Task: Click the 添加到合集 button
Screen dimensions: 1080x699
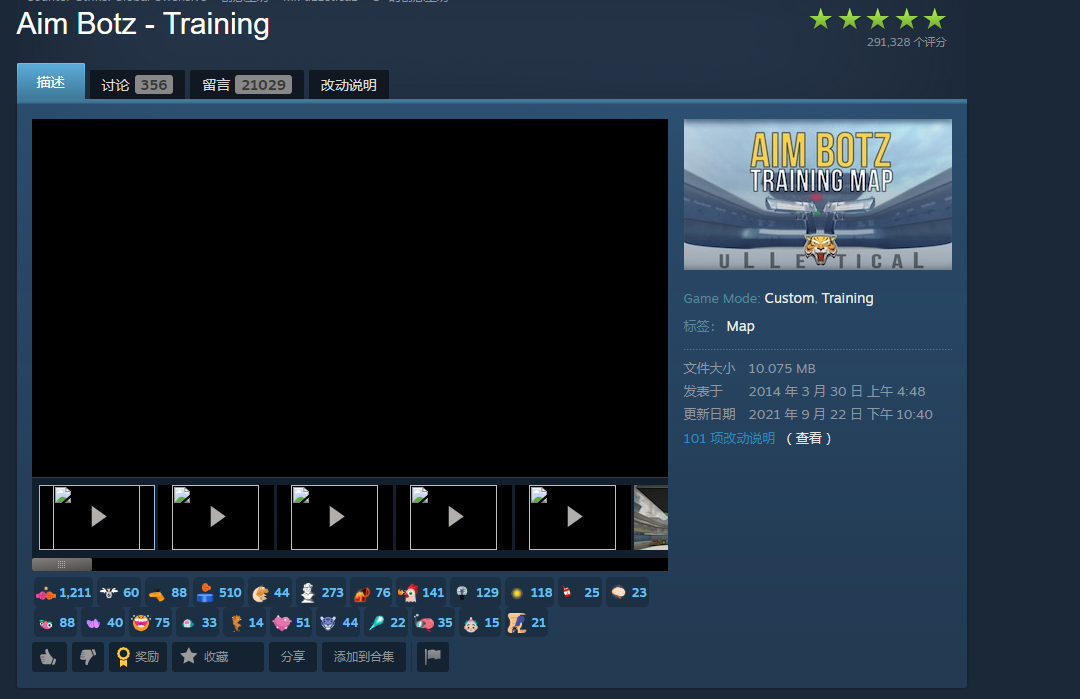Action: tap(364, 657)
